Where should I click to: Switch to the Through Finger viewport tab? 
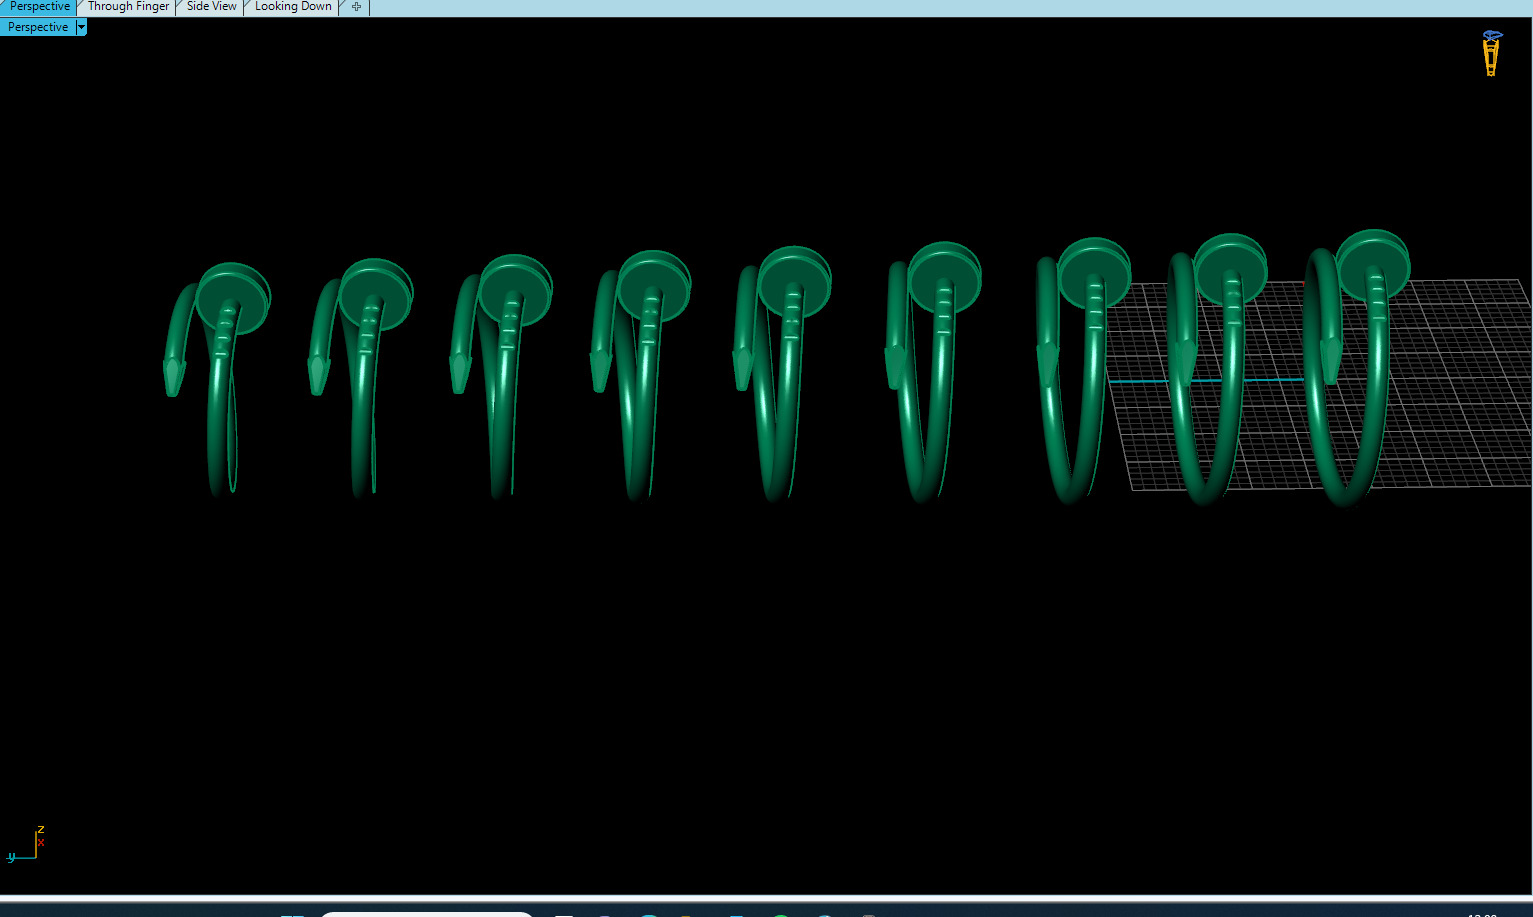pos(128,7)
